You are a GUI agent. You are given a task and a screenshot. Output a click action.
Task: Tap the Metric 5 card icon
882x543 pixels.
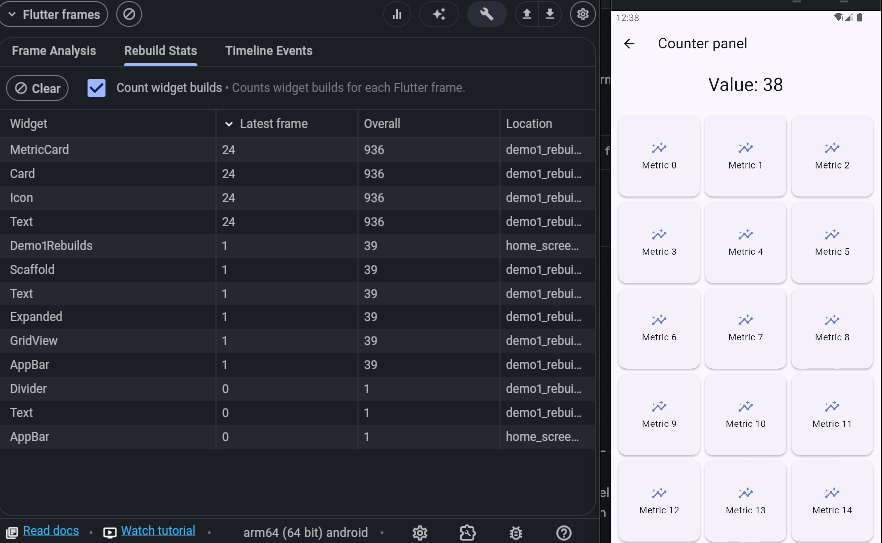[x=832, y=234]
